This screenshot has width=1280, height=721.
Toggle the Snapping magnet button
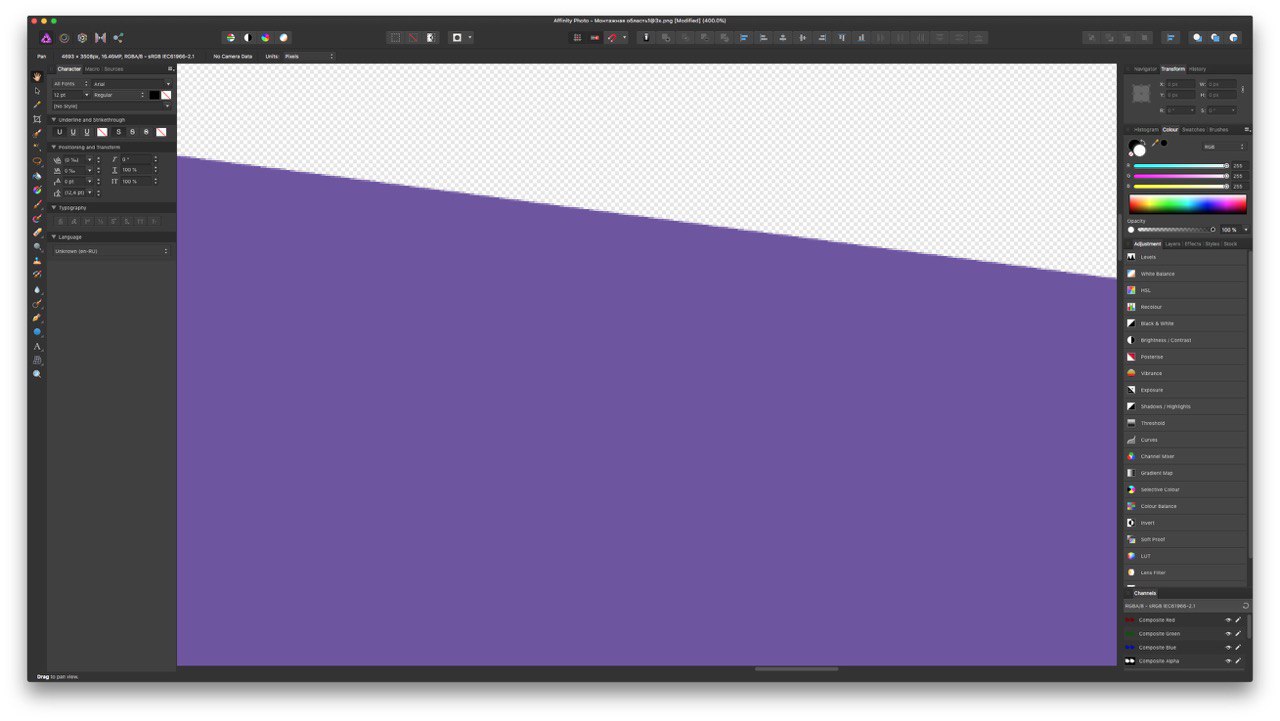(611, 38)
